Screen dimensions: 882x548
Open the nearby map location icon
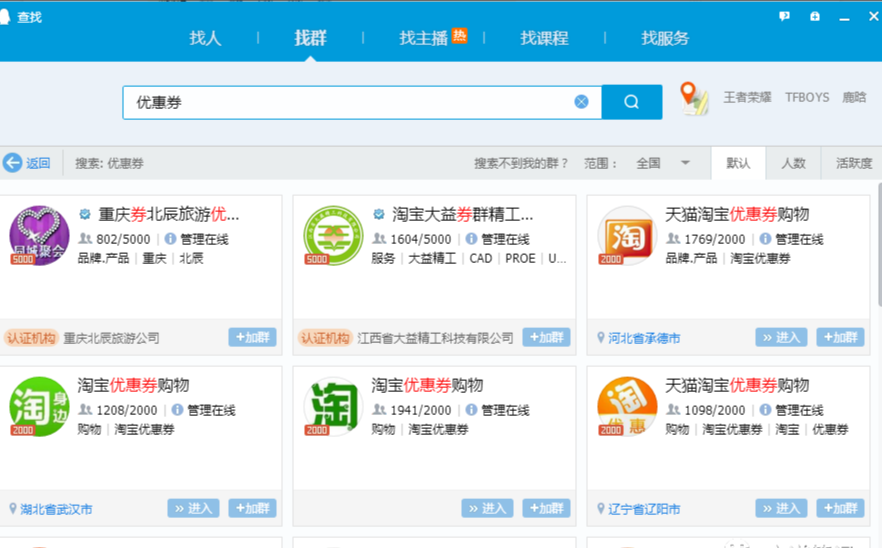point(694,98)
